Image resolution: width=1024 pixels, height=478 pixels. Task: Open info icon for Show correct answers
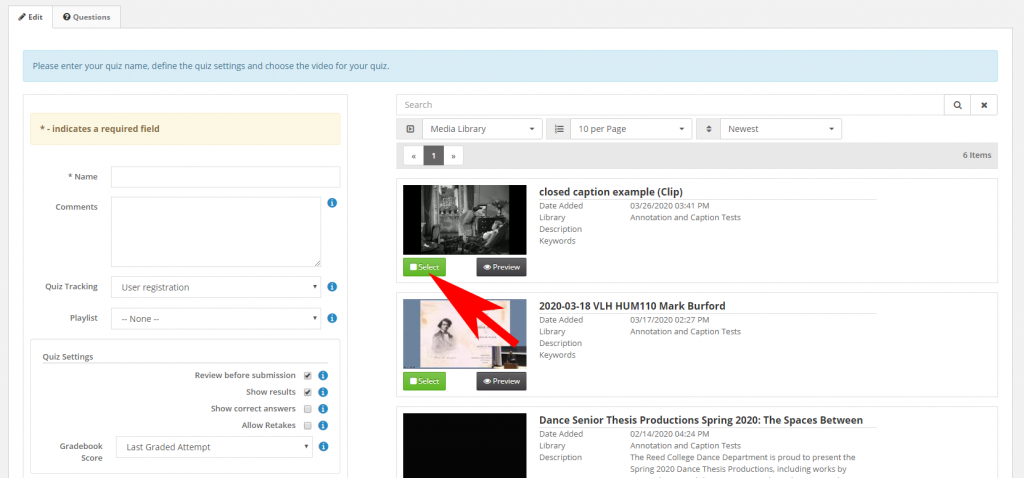[323, 409]
